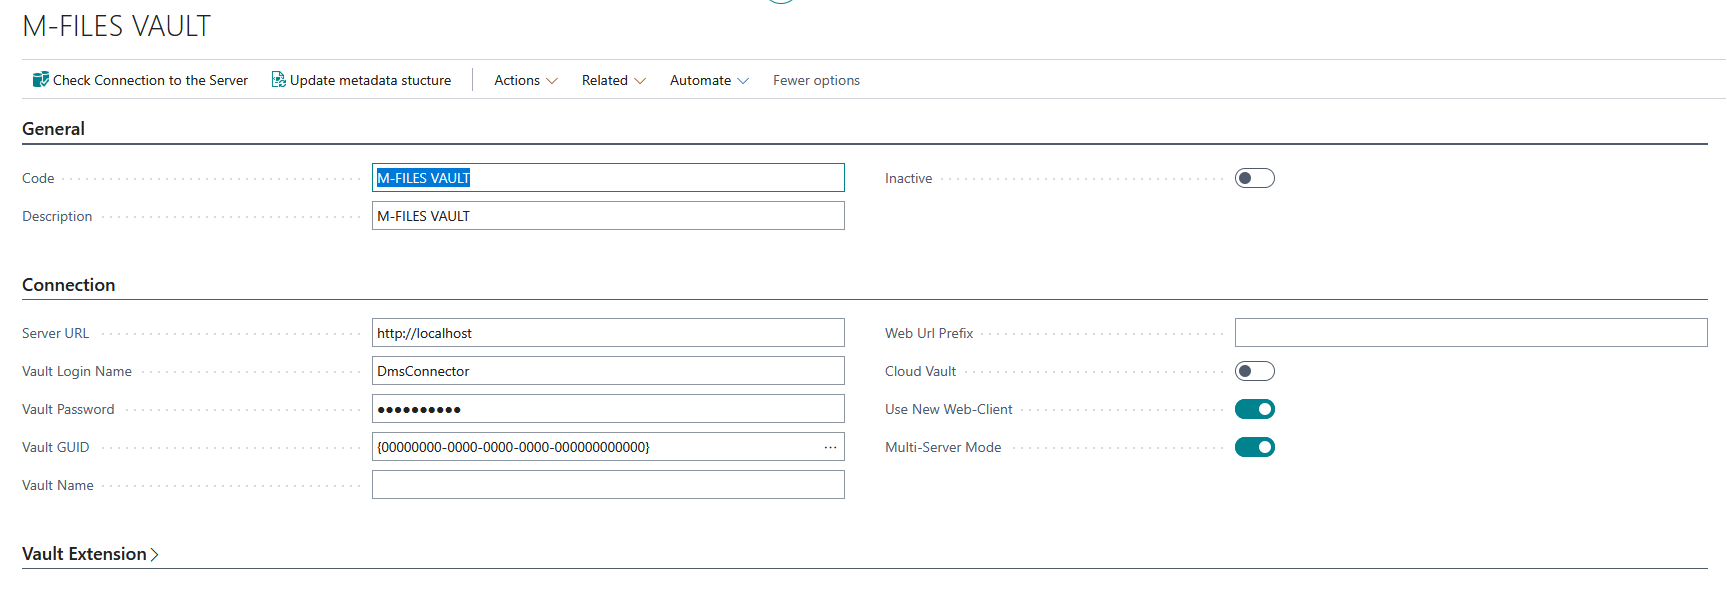Click the empty Vault Name field
The image size is (1727, 589).
pos(608,485)
